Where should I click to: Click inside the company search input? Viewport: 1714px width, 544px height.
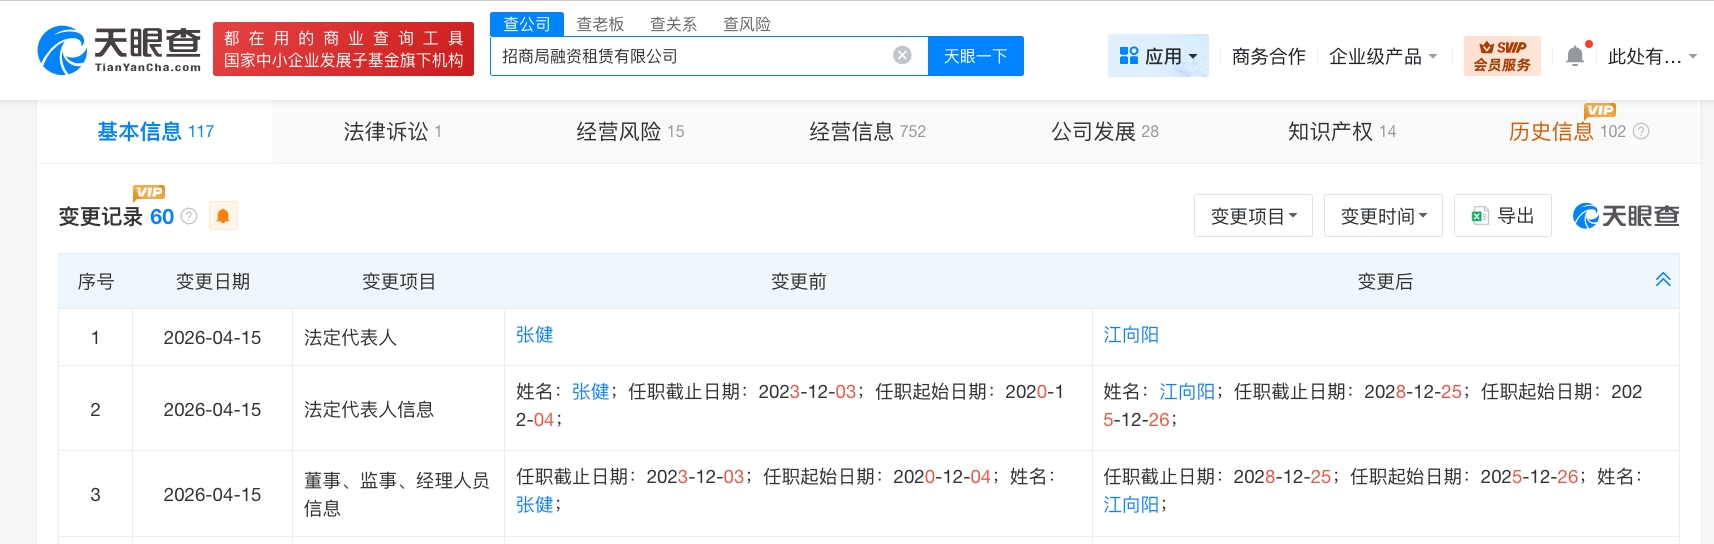click(692, 56)
